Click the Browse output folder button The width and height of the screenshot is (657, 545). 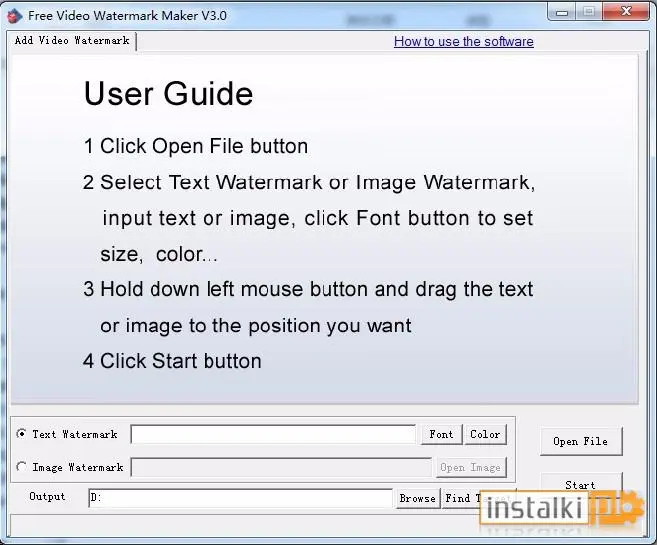418,498
